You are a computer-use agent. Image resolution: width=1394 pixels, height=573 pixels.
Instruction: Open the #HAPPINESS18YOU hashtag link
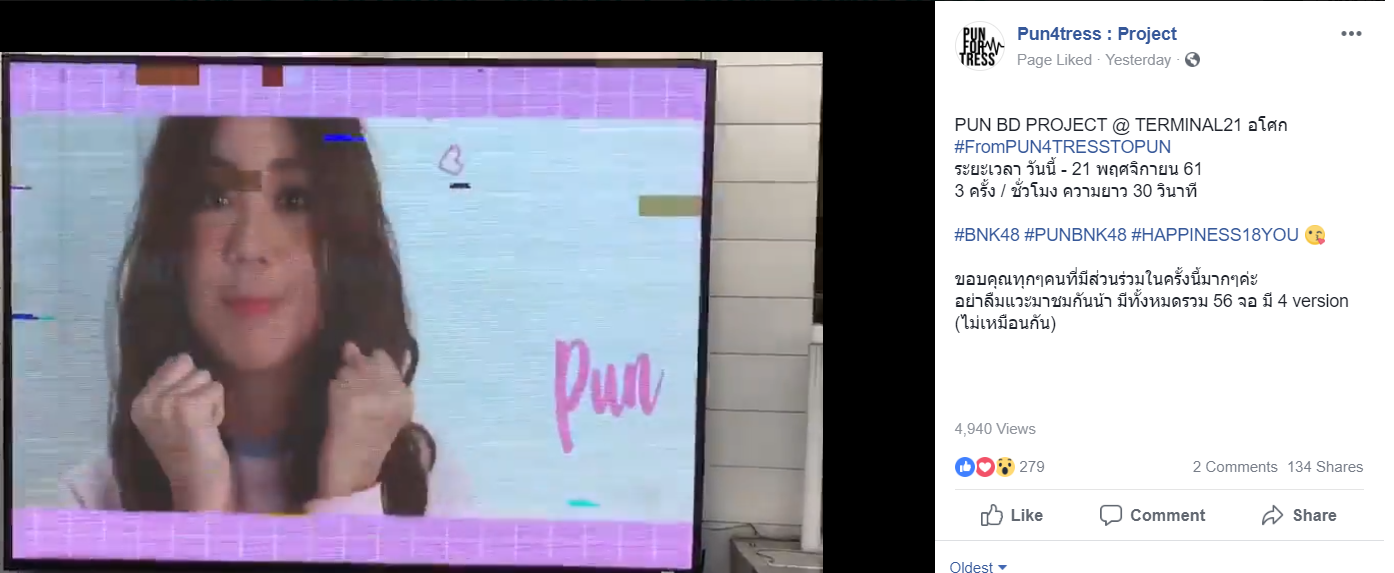point(1215,235)
